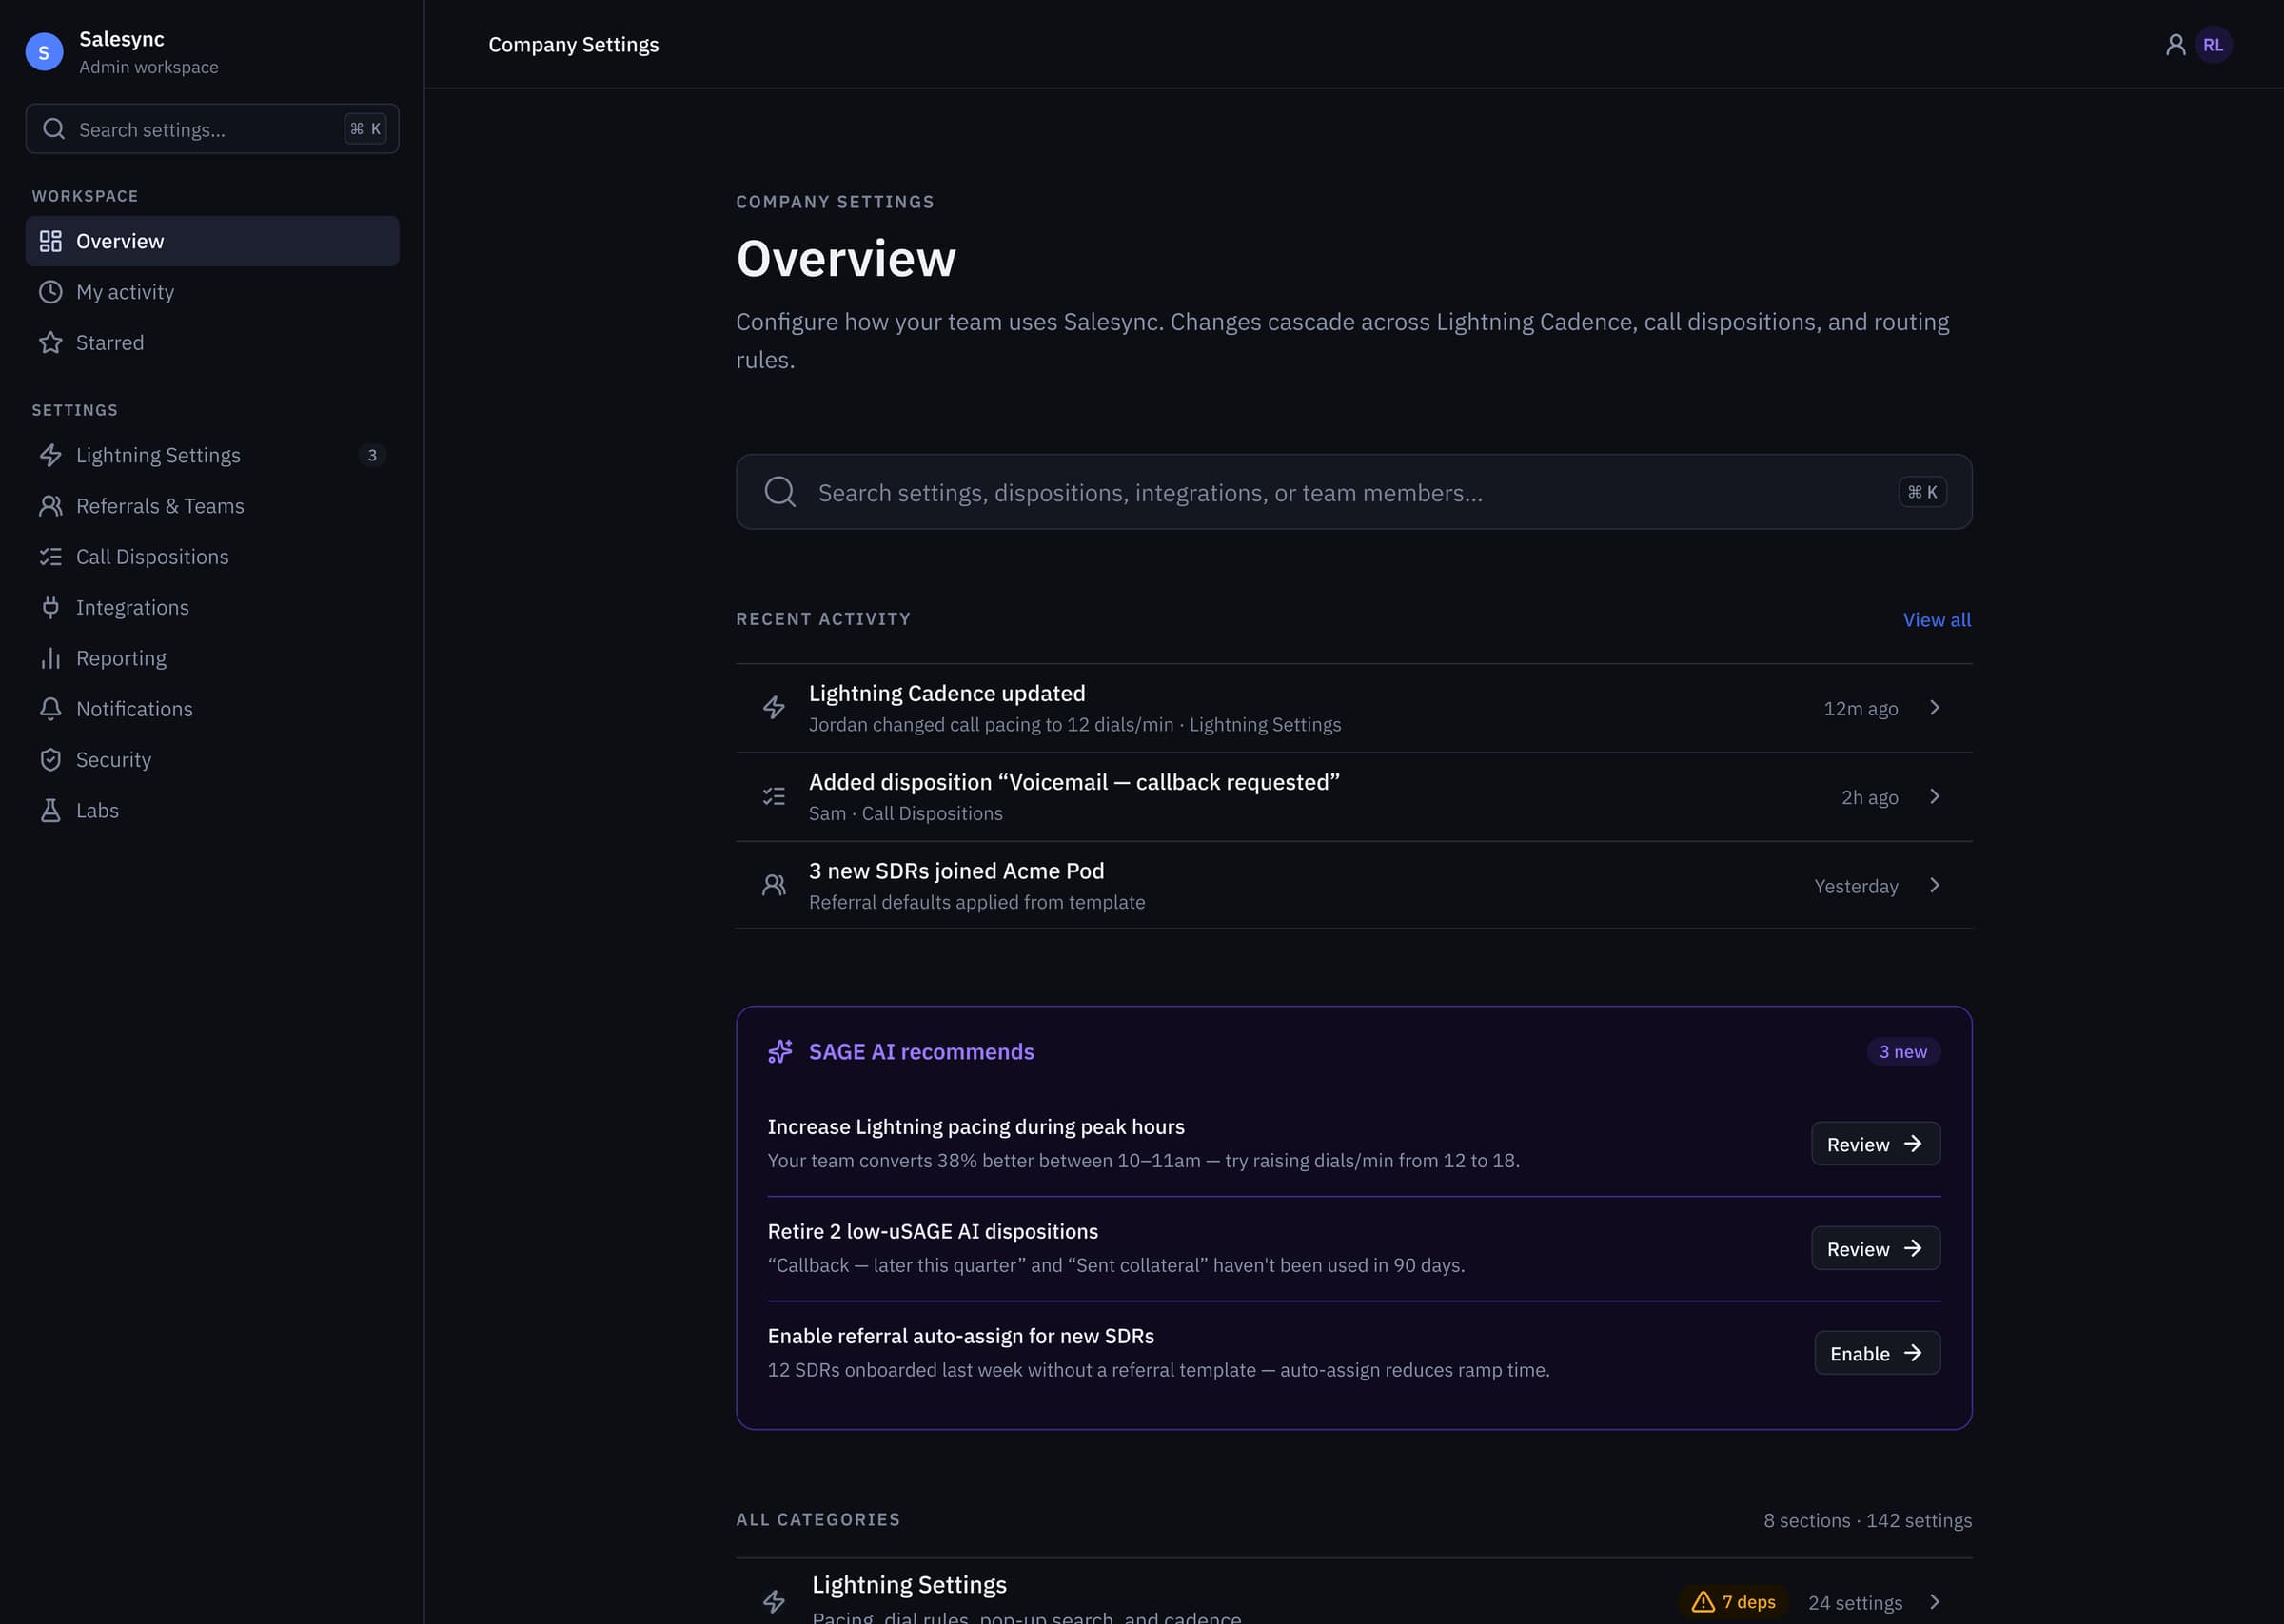Click bolt icon beside Lightning Cadence updated

pos(774,708)
